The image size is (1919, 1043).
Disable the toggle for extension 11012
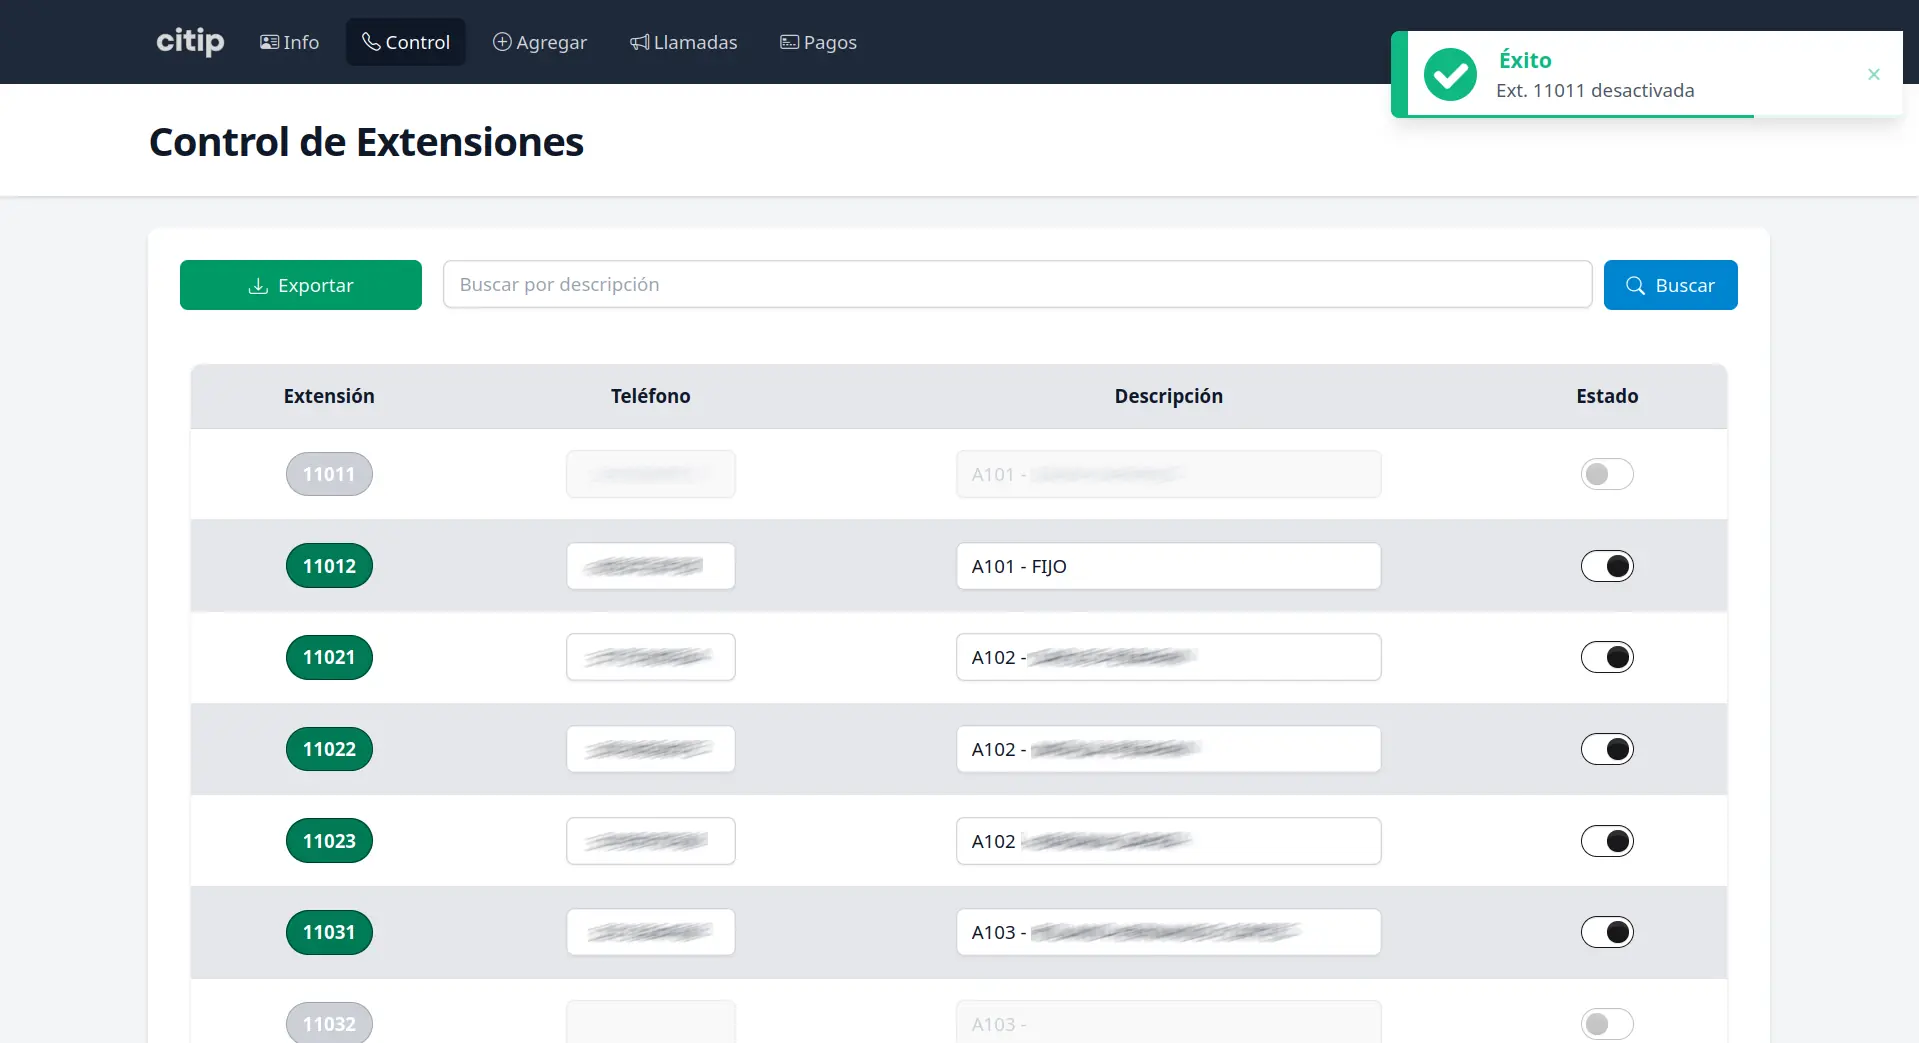[1606, 565]
